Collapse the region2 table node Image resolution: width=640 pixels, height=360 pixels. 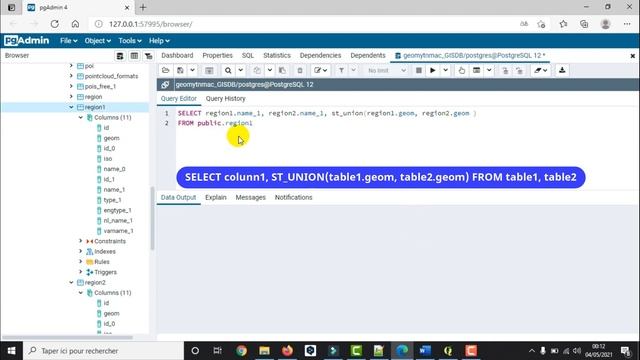coord(71,282)
